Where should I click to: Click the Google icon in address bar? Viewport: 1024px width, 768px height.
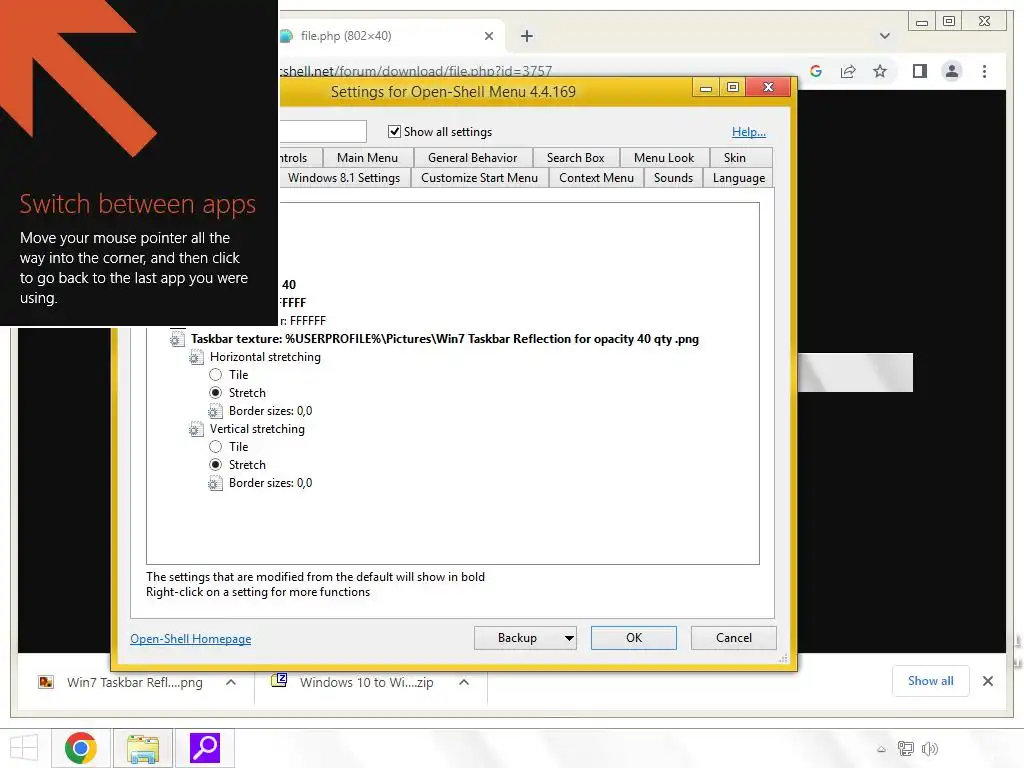[x=816, y=71]
